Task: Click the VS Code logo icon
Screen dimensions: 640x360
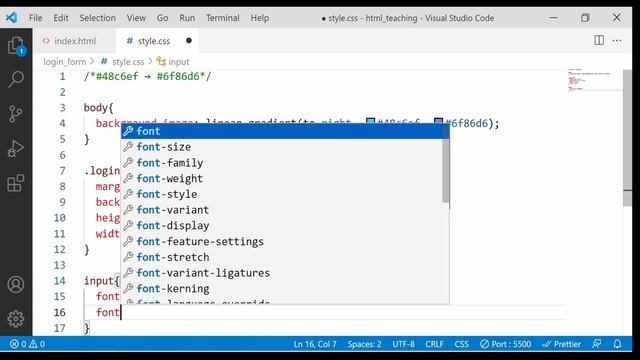Action: tap(11, 18)
